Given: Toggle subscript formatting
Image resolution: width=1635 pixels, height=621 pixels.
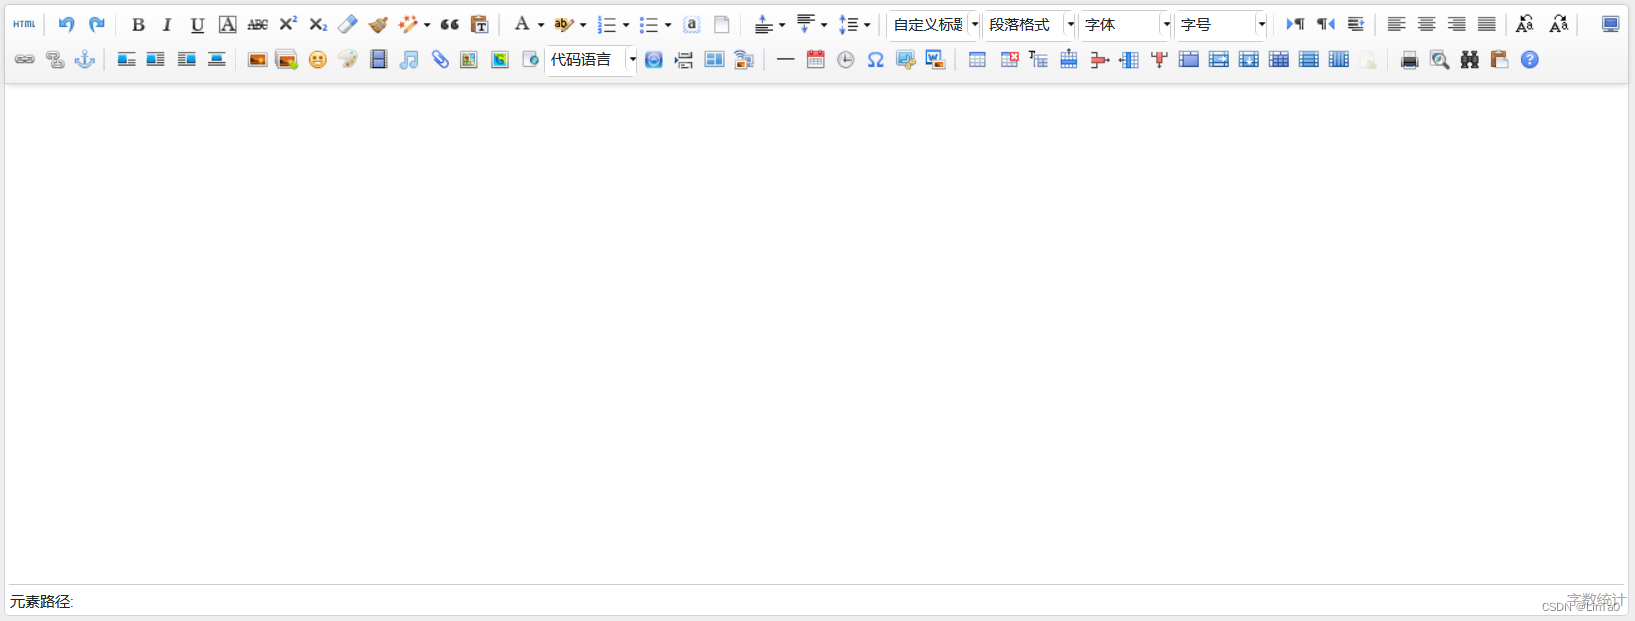Looking at the screenshot, I should (318, 24).
